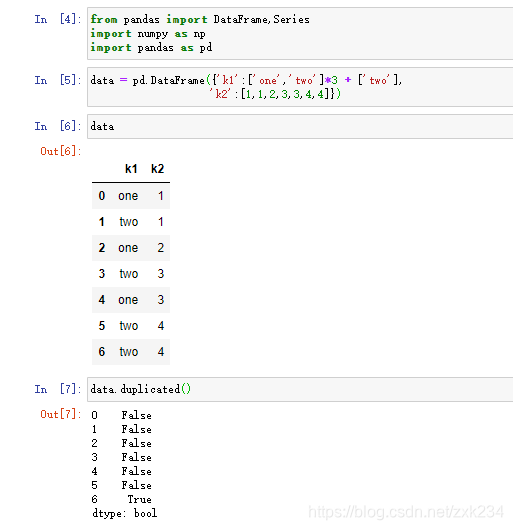513x530 pixels.
Task: Select the 'In [5]:' prompt label
Action: [58, 80]
